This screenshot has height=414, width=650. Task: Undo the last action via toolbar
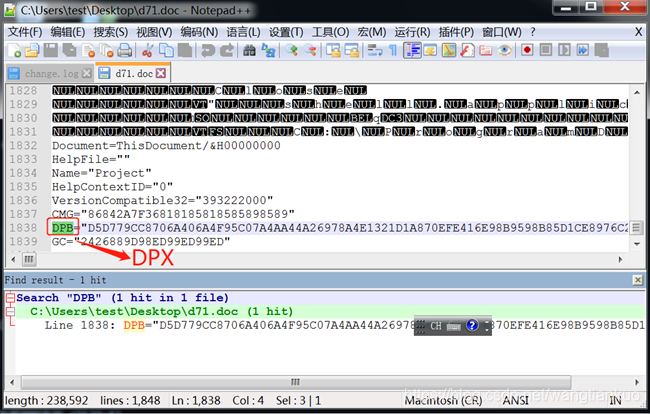click(208, 51)
